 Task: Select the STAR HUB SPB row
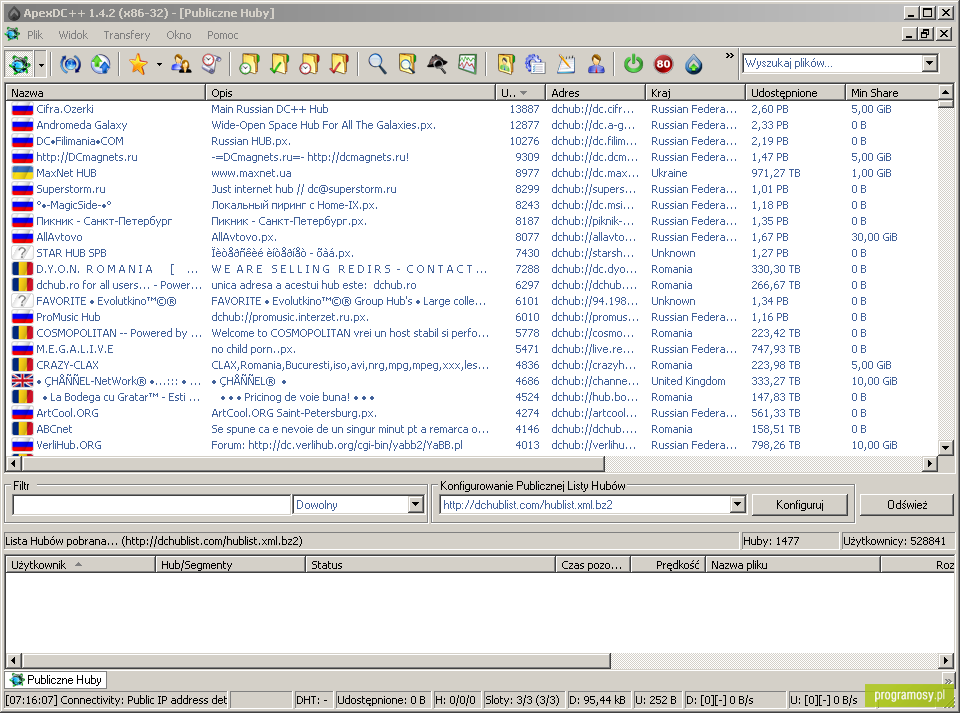click(x=471, y=253)
